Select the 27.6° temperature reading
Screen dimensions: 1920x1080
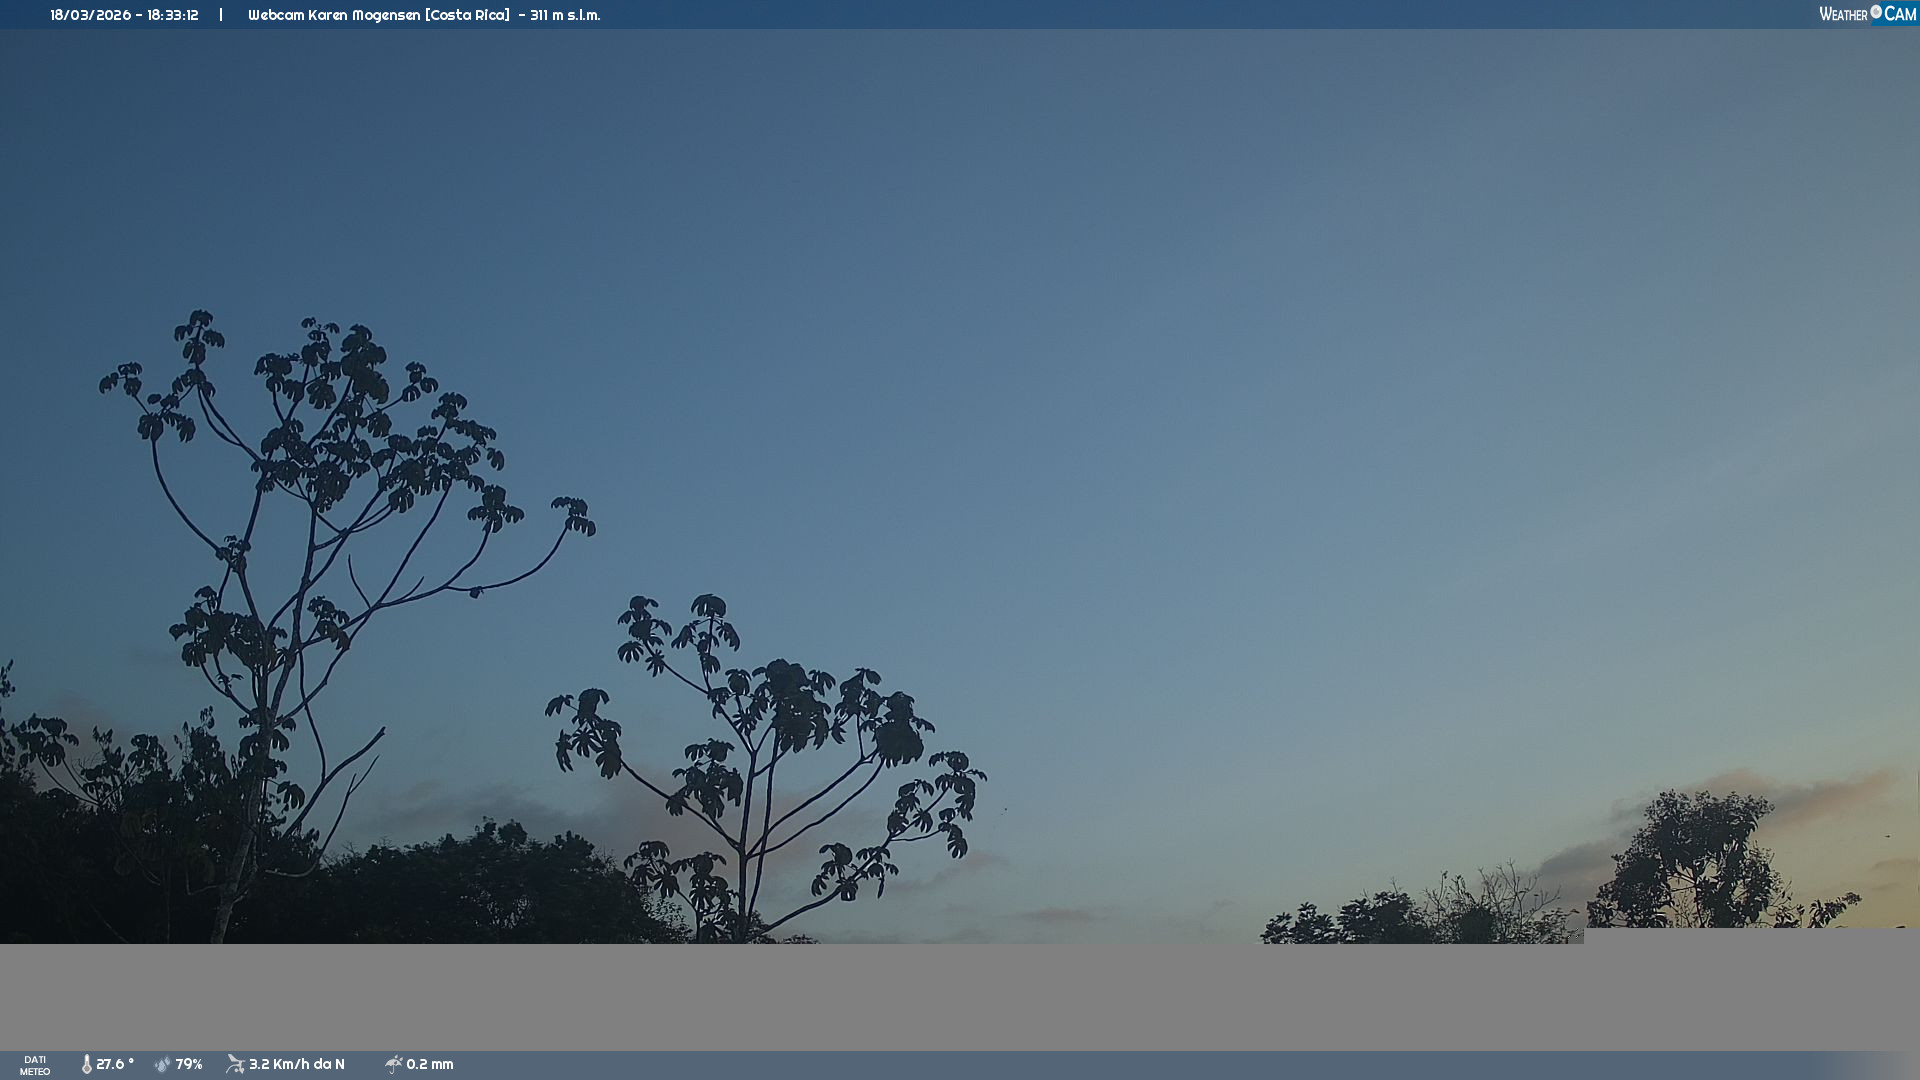tap(115, 1064)
